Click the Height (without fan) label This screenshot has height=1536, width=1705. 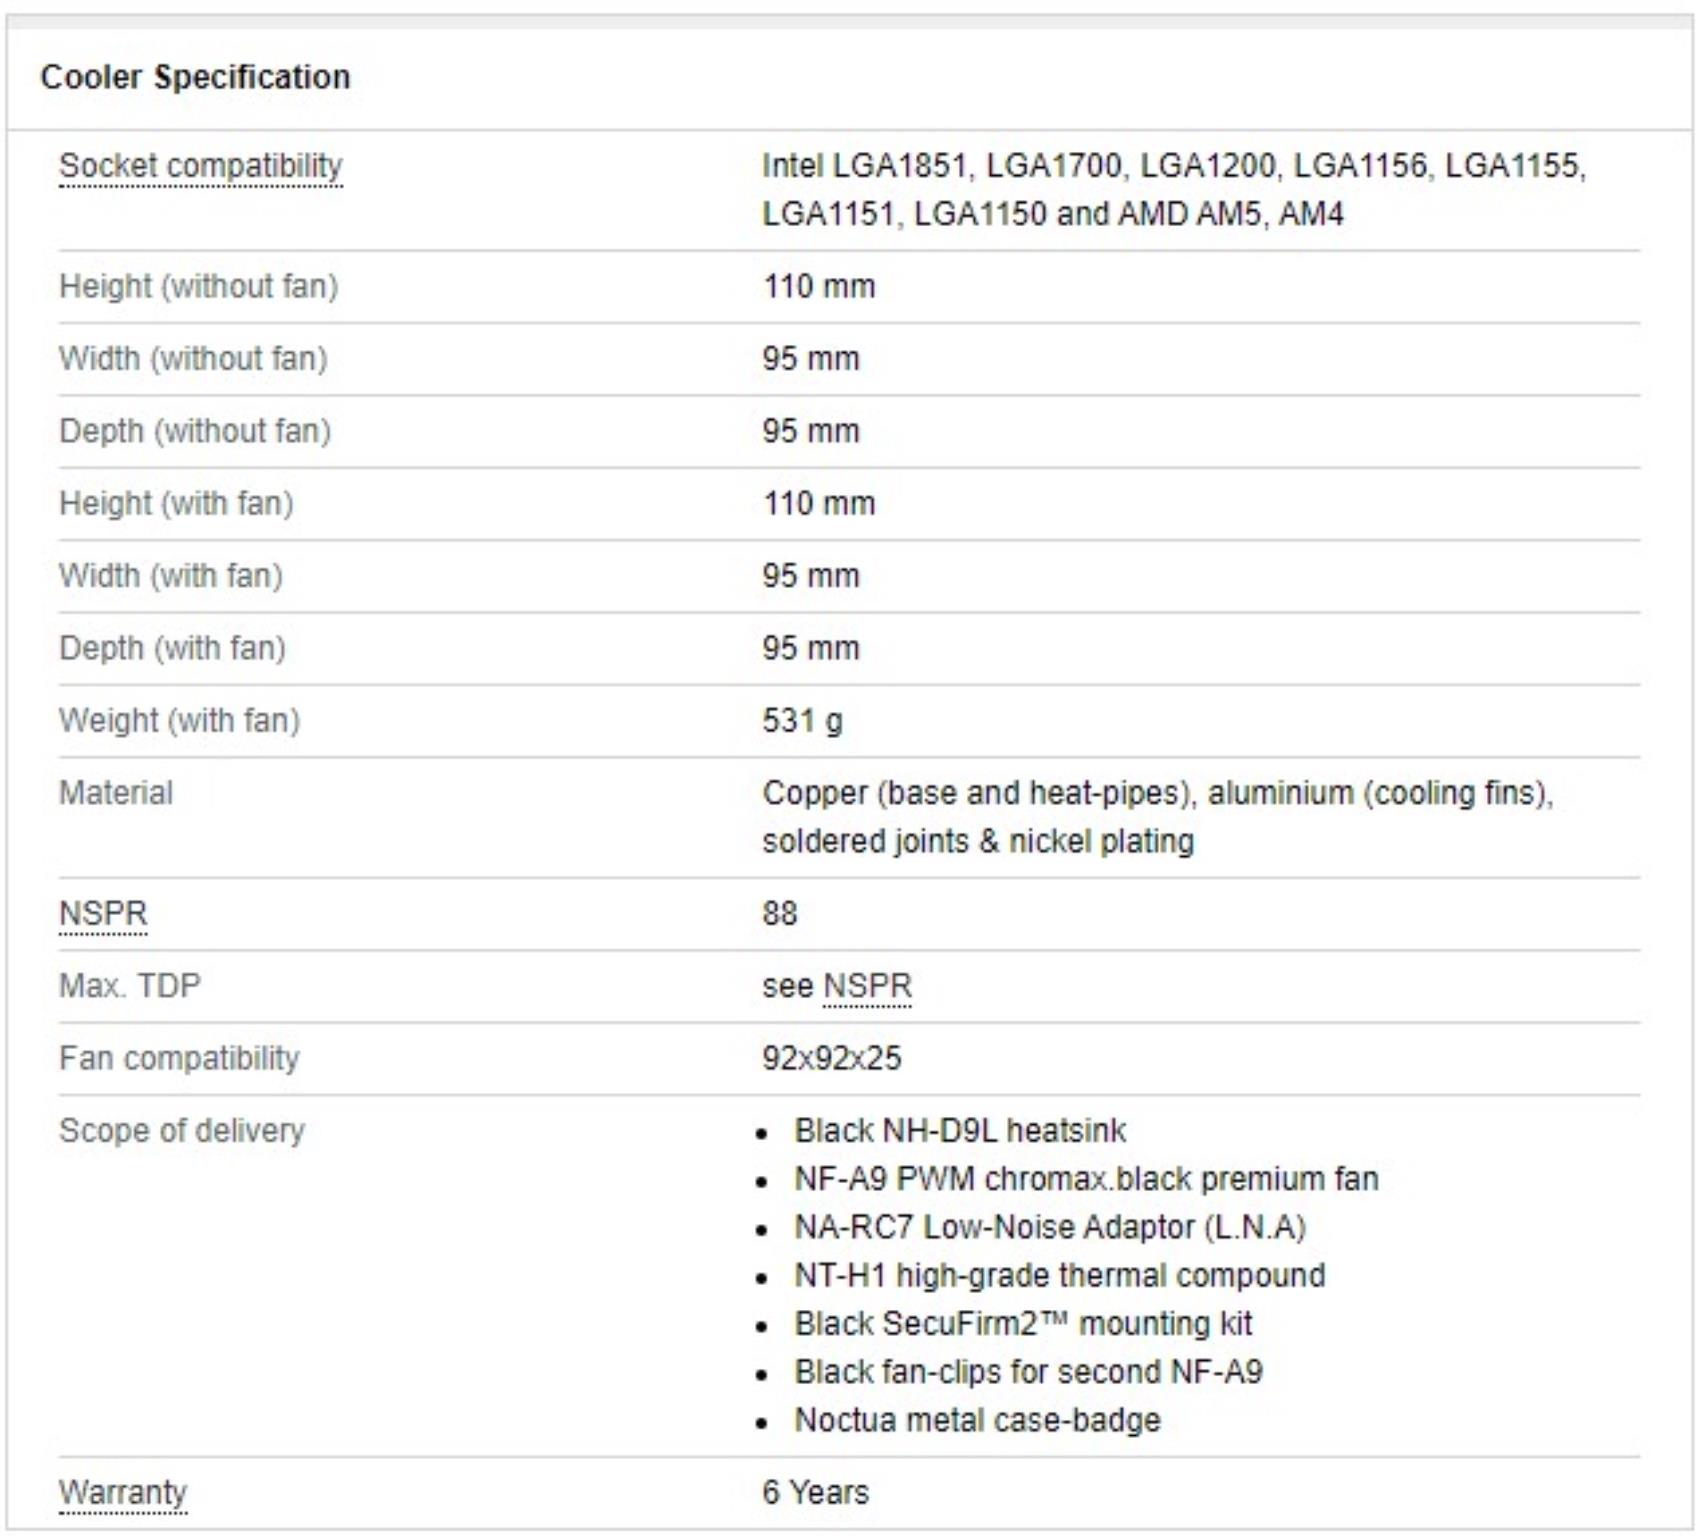pyautogui.click(x=198, y=286)
